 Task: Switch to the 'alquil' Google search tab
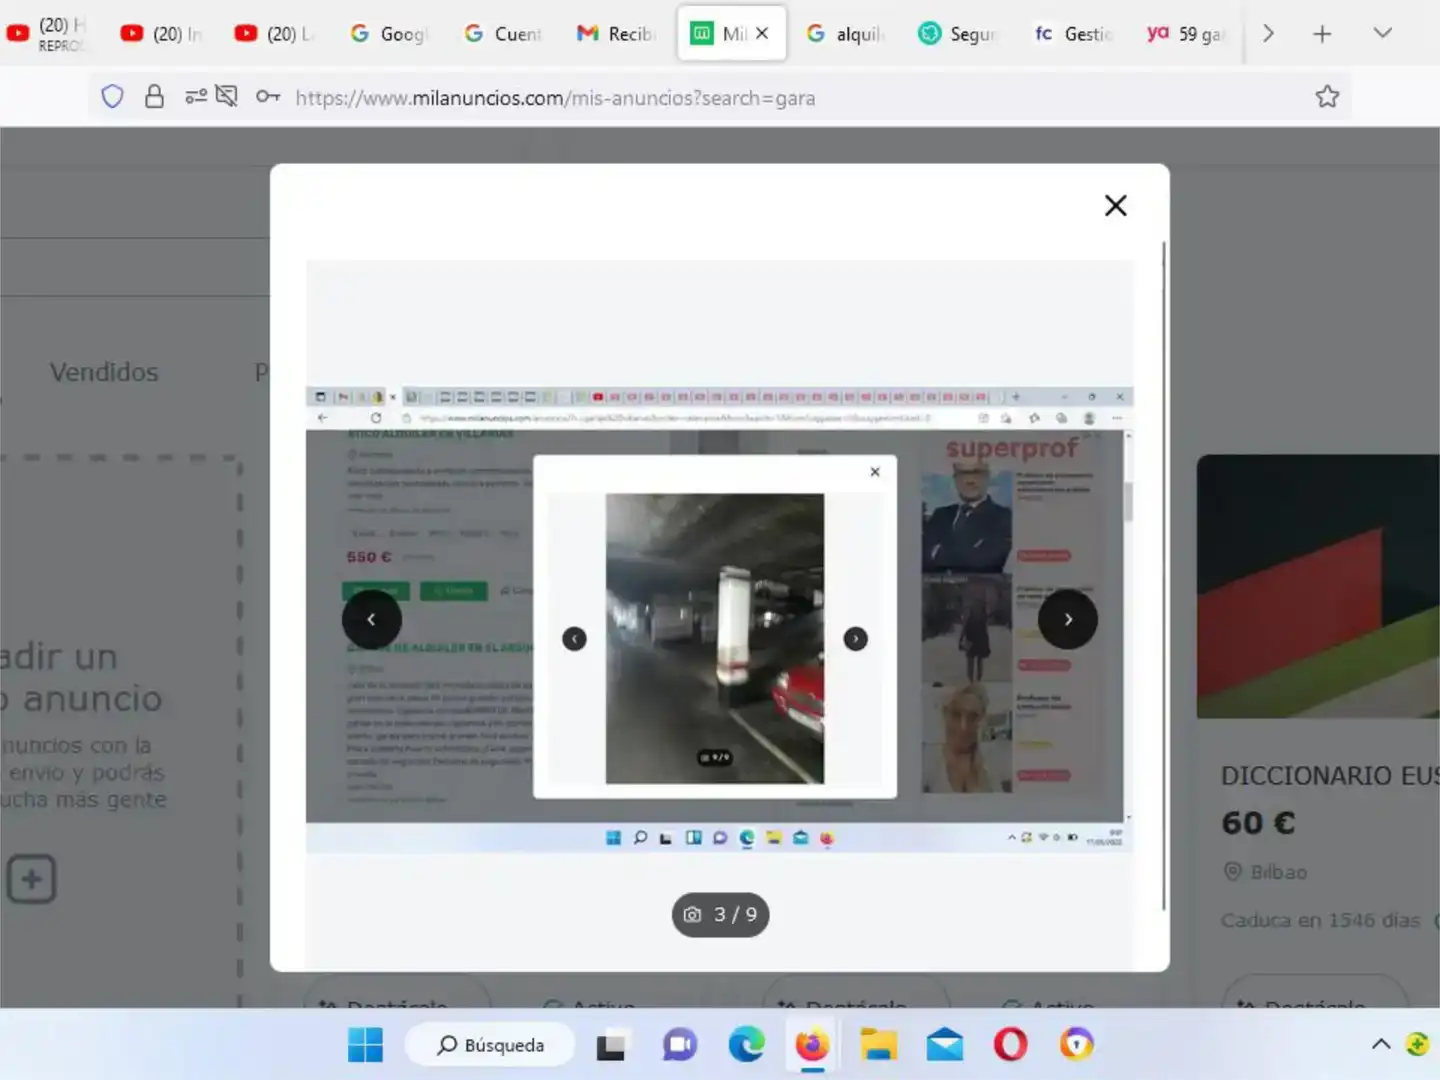846,33
